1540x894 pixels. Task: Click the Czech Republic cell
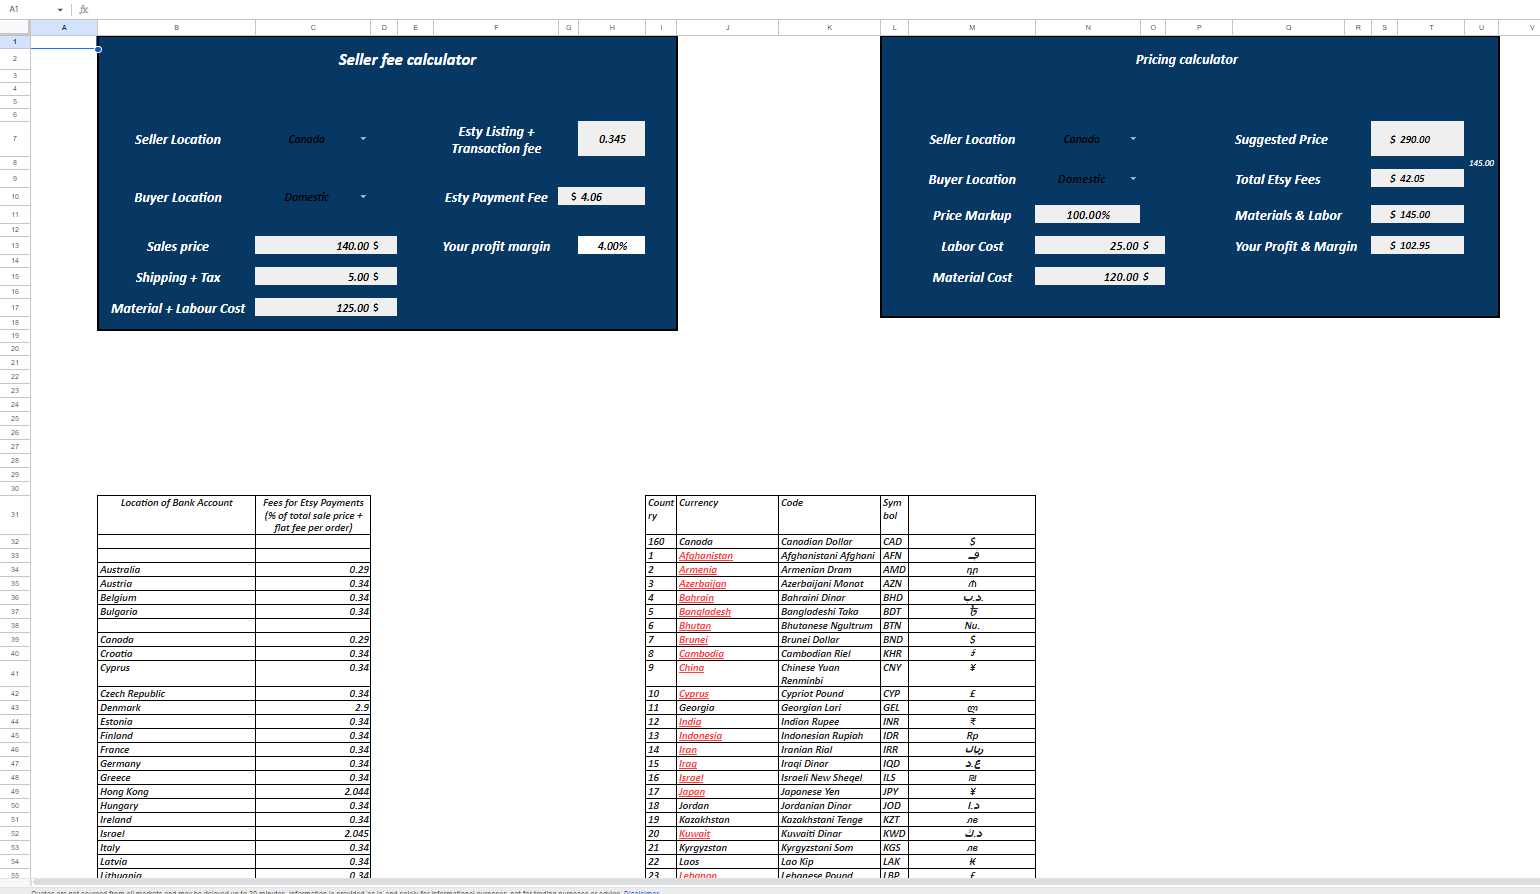click(176, 694)
